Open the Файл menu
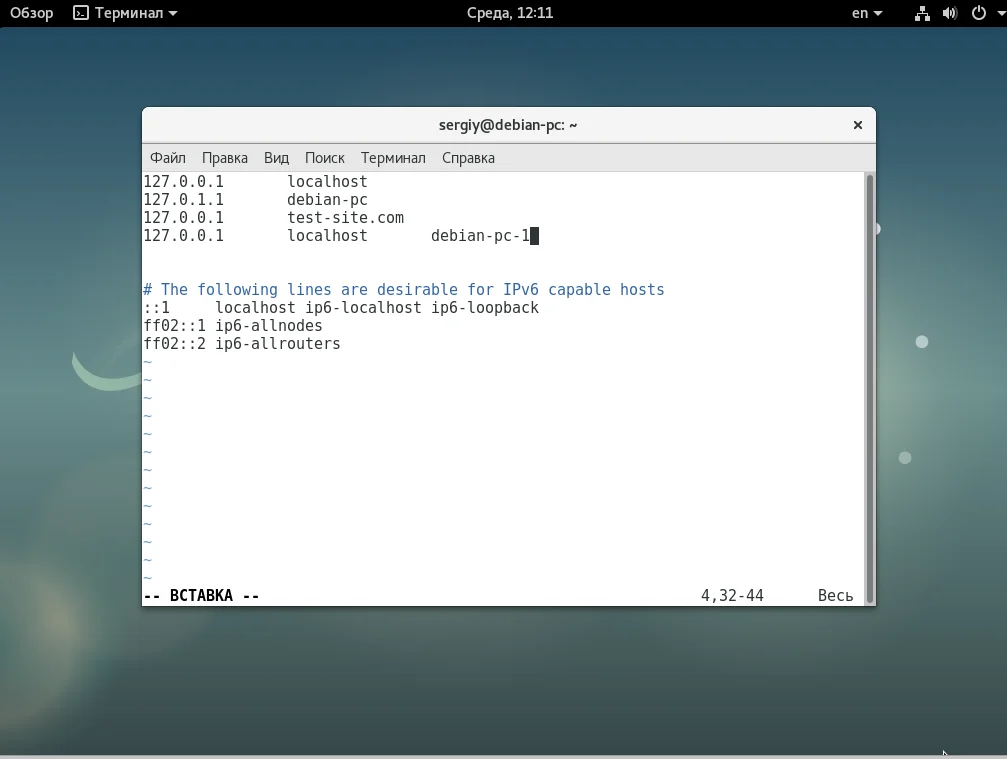 [x=168, y=158]
